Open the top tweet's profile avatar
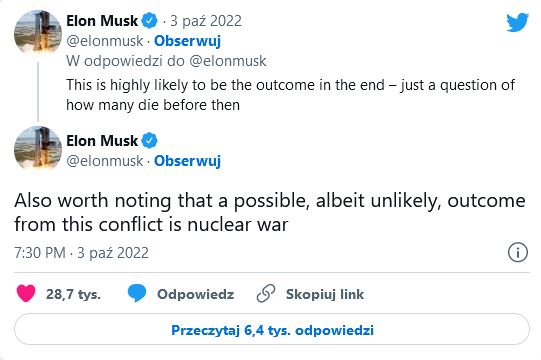This screenshot has height=360, width=541. tap(38, 32)
